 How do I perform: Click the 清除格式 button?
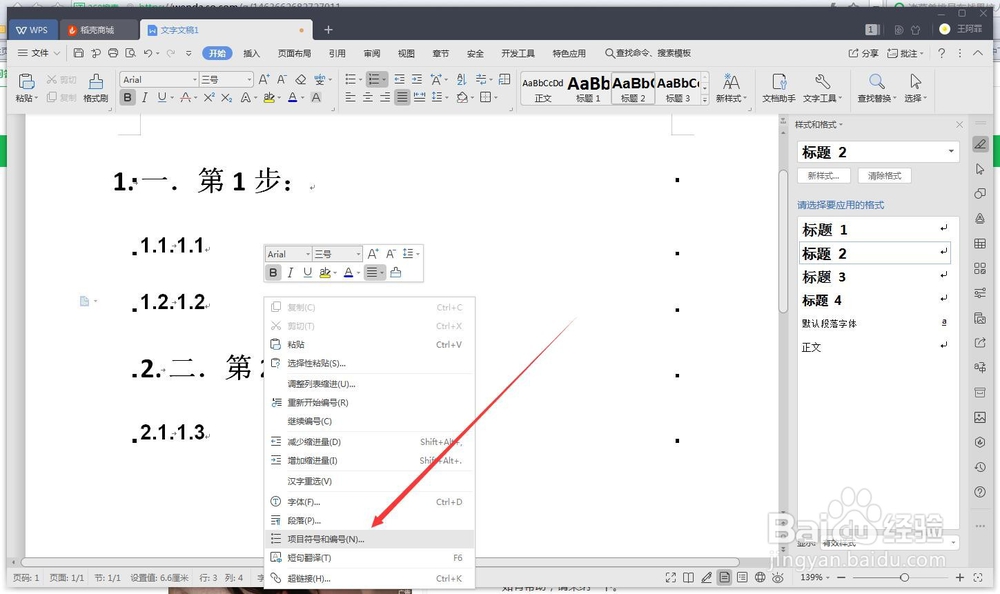pos(884,175)
